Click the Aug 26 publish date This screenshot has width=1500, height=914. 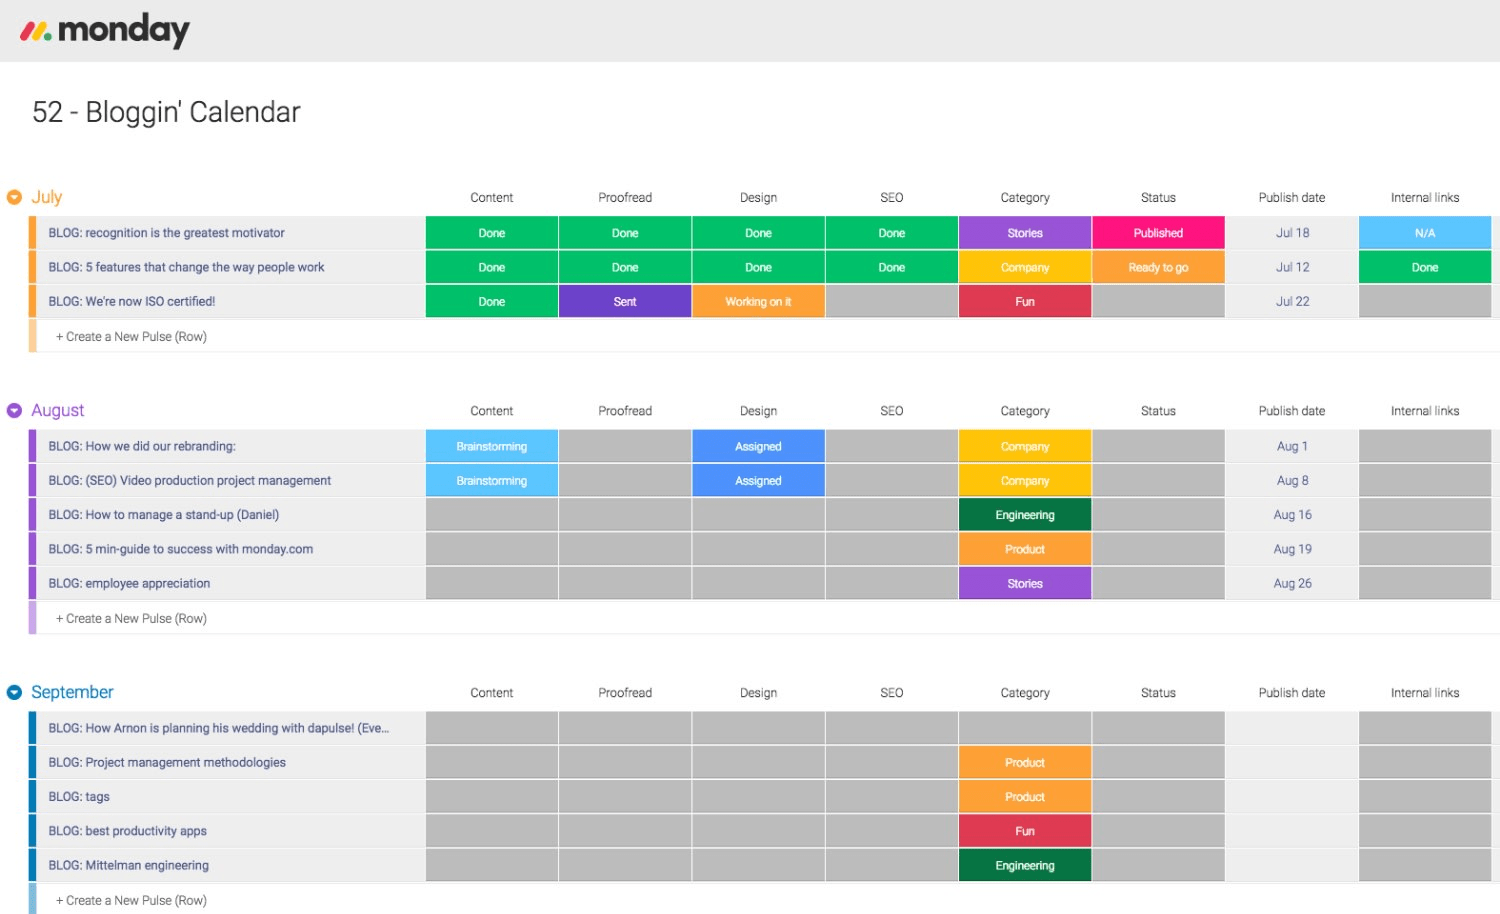(1292, 583)
